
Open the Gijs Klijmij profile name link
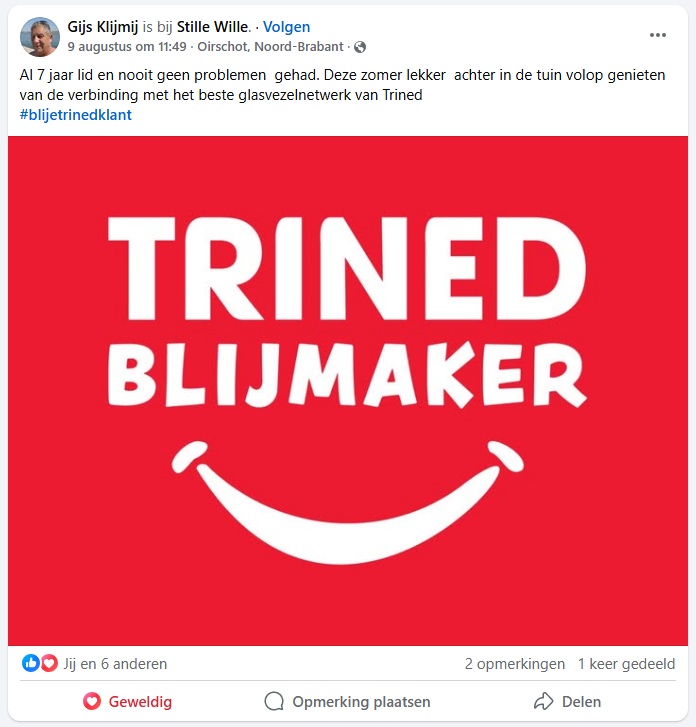pyautogui.click(x=102, y=27)
